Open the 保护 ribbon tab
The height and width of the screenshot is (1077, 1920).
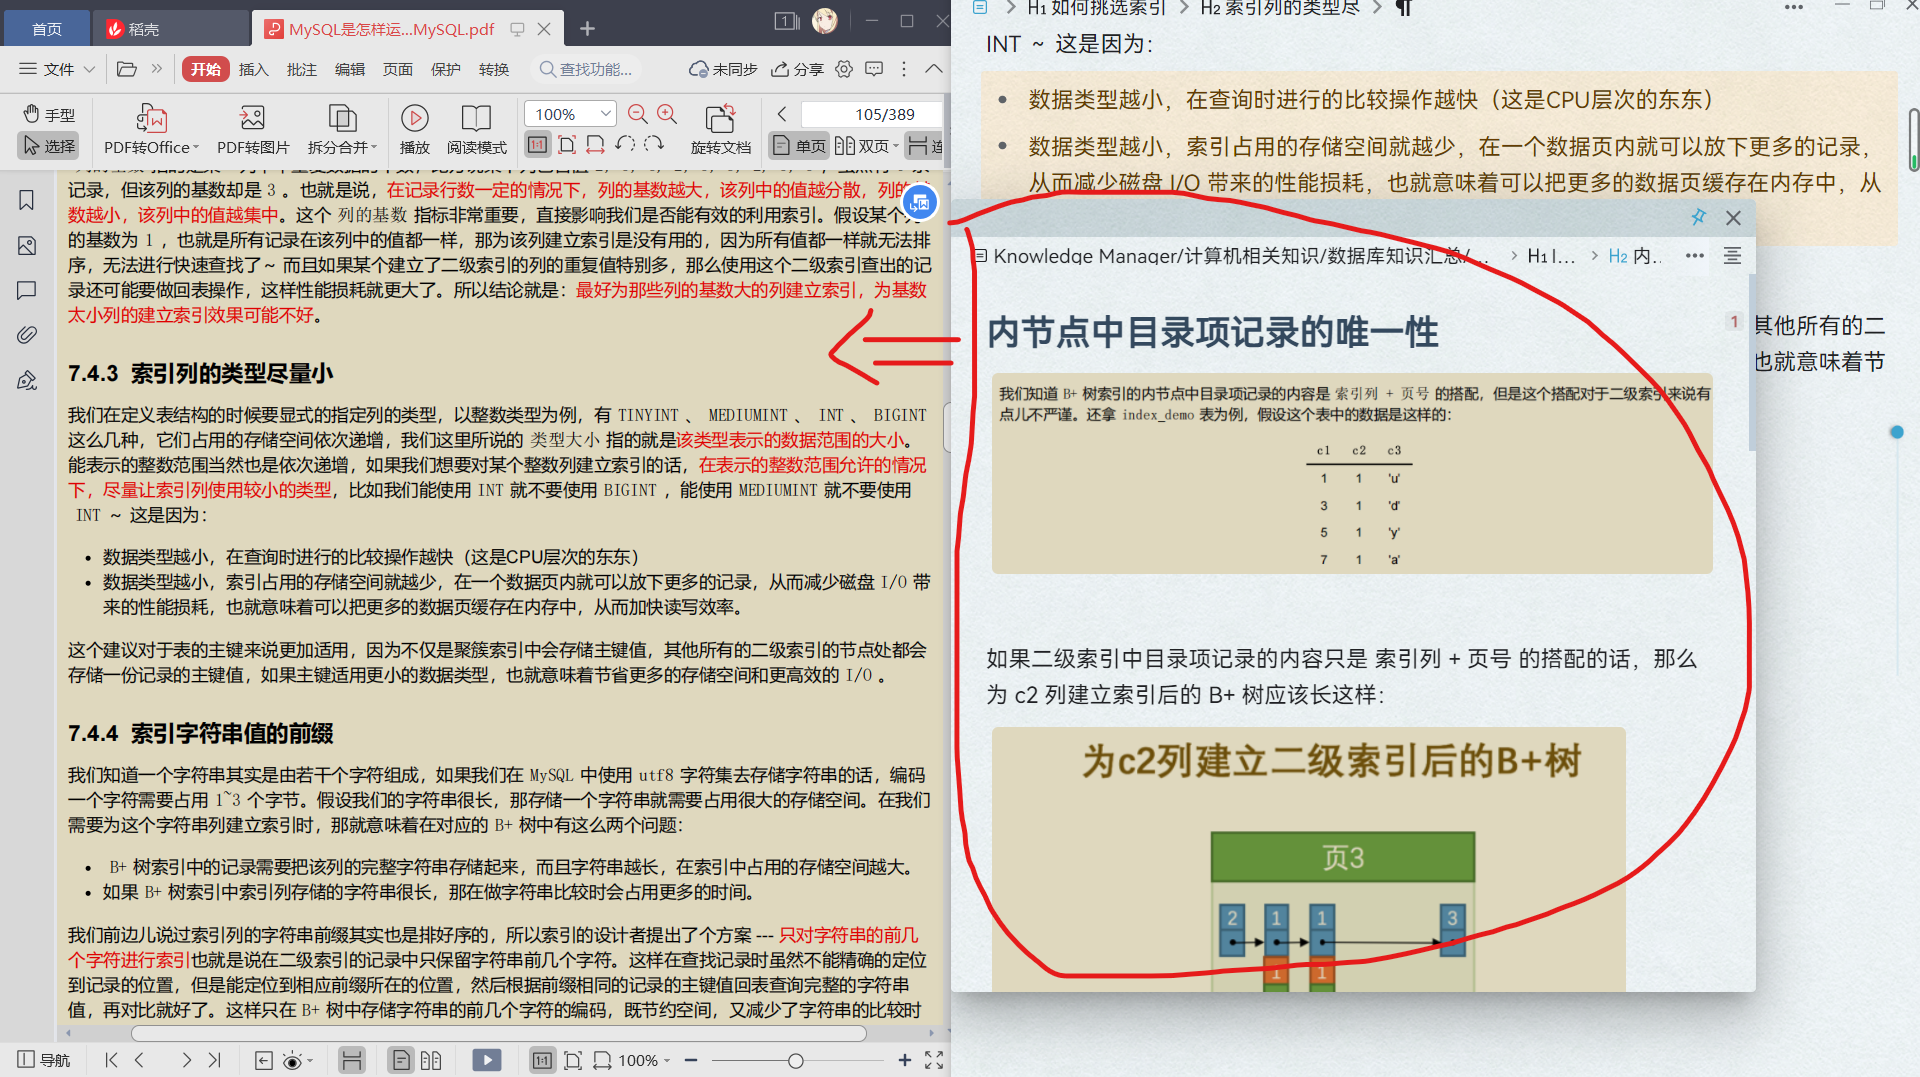[x=445, y=69]
